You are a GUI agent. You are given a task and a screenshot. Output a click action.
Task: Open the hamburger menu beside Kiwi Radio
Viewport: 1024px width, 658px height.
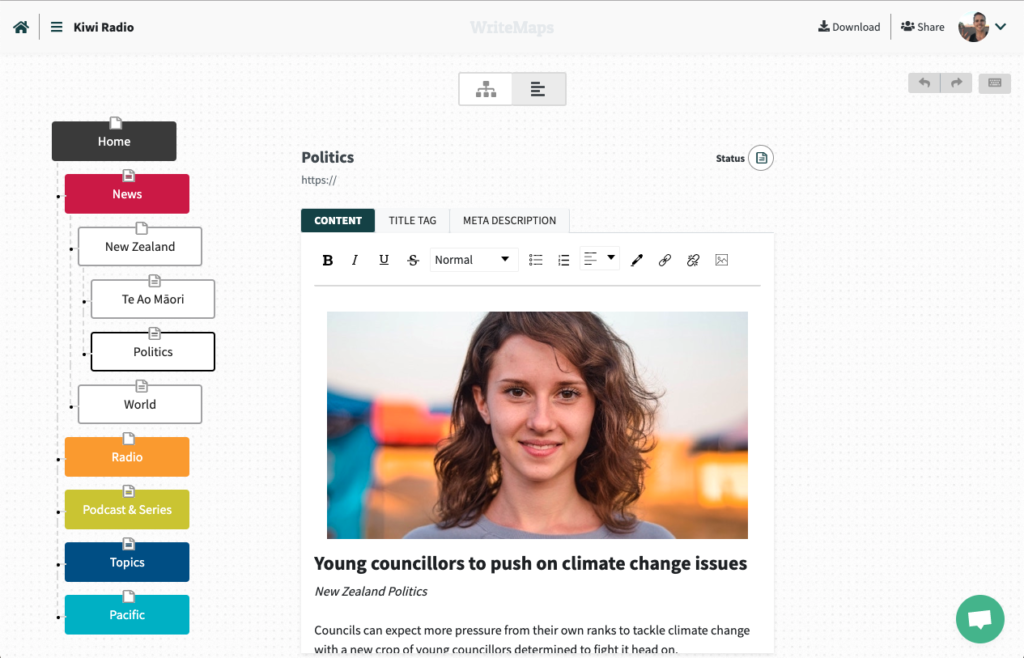point(57,27)
